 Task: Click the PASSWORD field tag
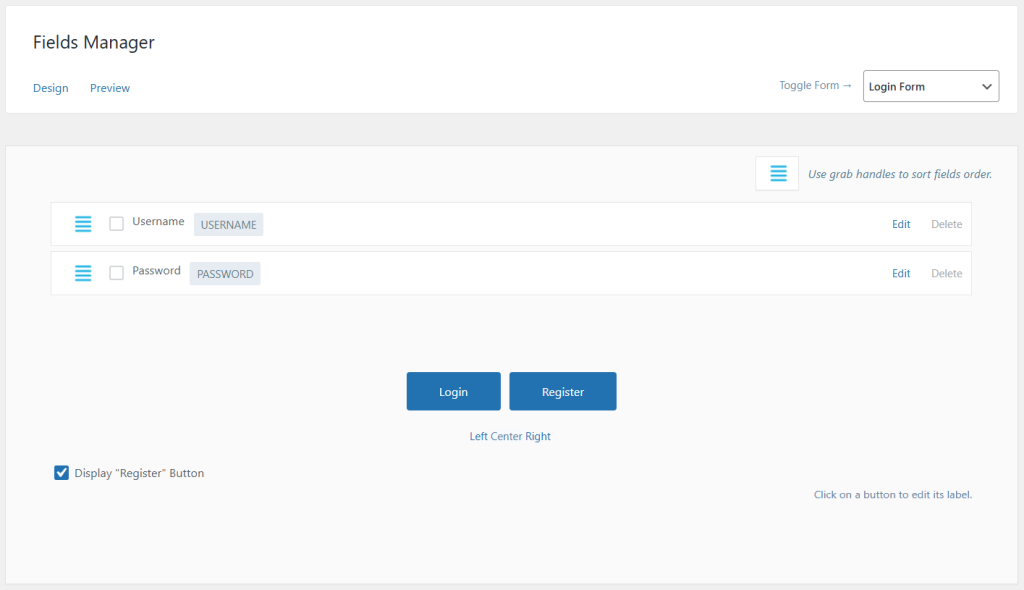(225, 274)
